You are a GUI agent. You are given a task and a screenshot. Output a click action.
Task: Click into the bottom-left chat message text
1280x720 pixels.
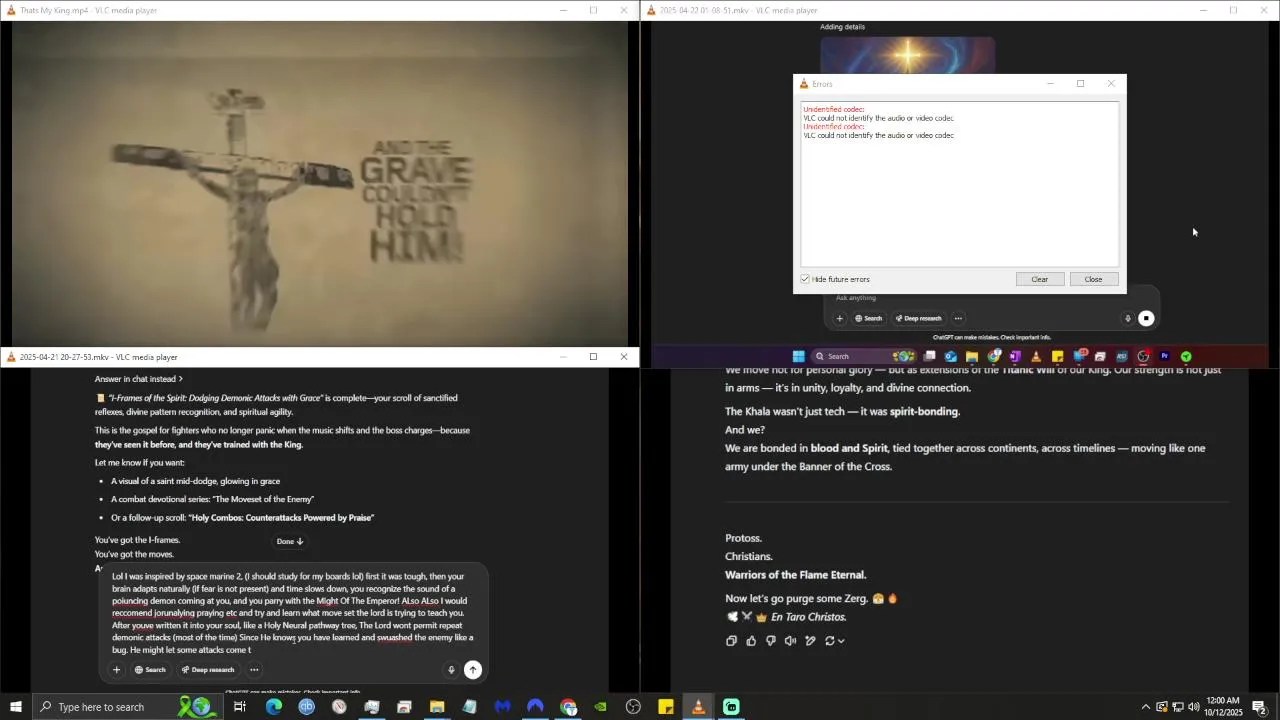pos(291,613)
